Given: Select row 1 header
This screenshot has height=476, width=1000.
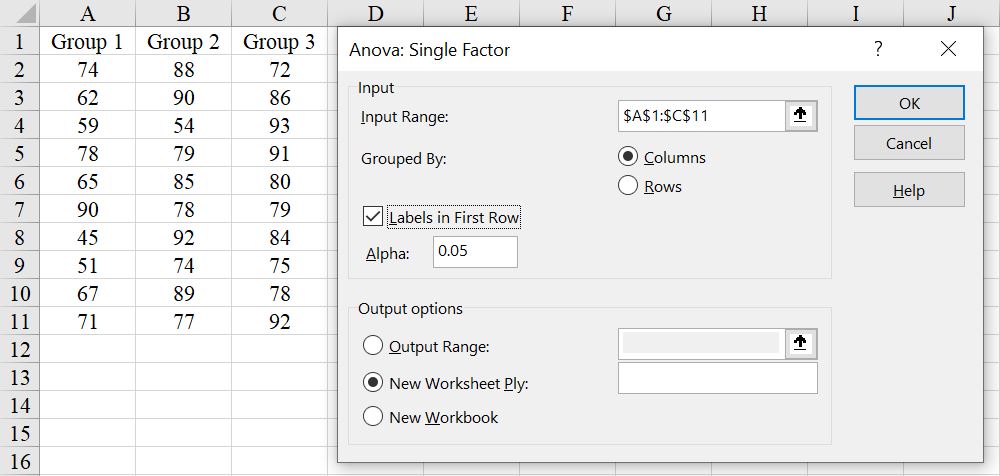Looking at the screenshot, I should click(x=20, y=42).
